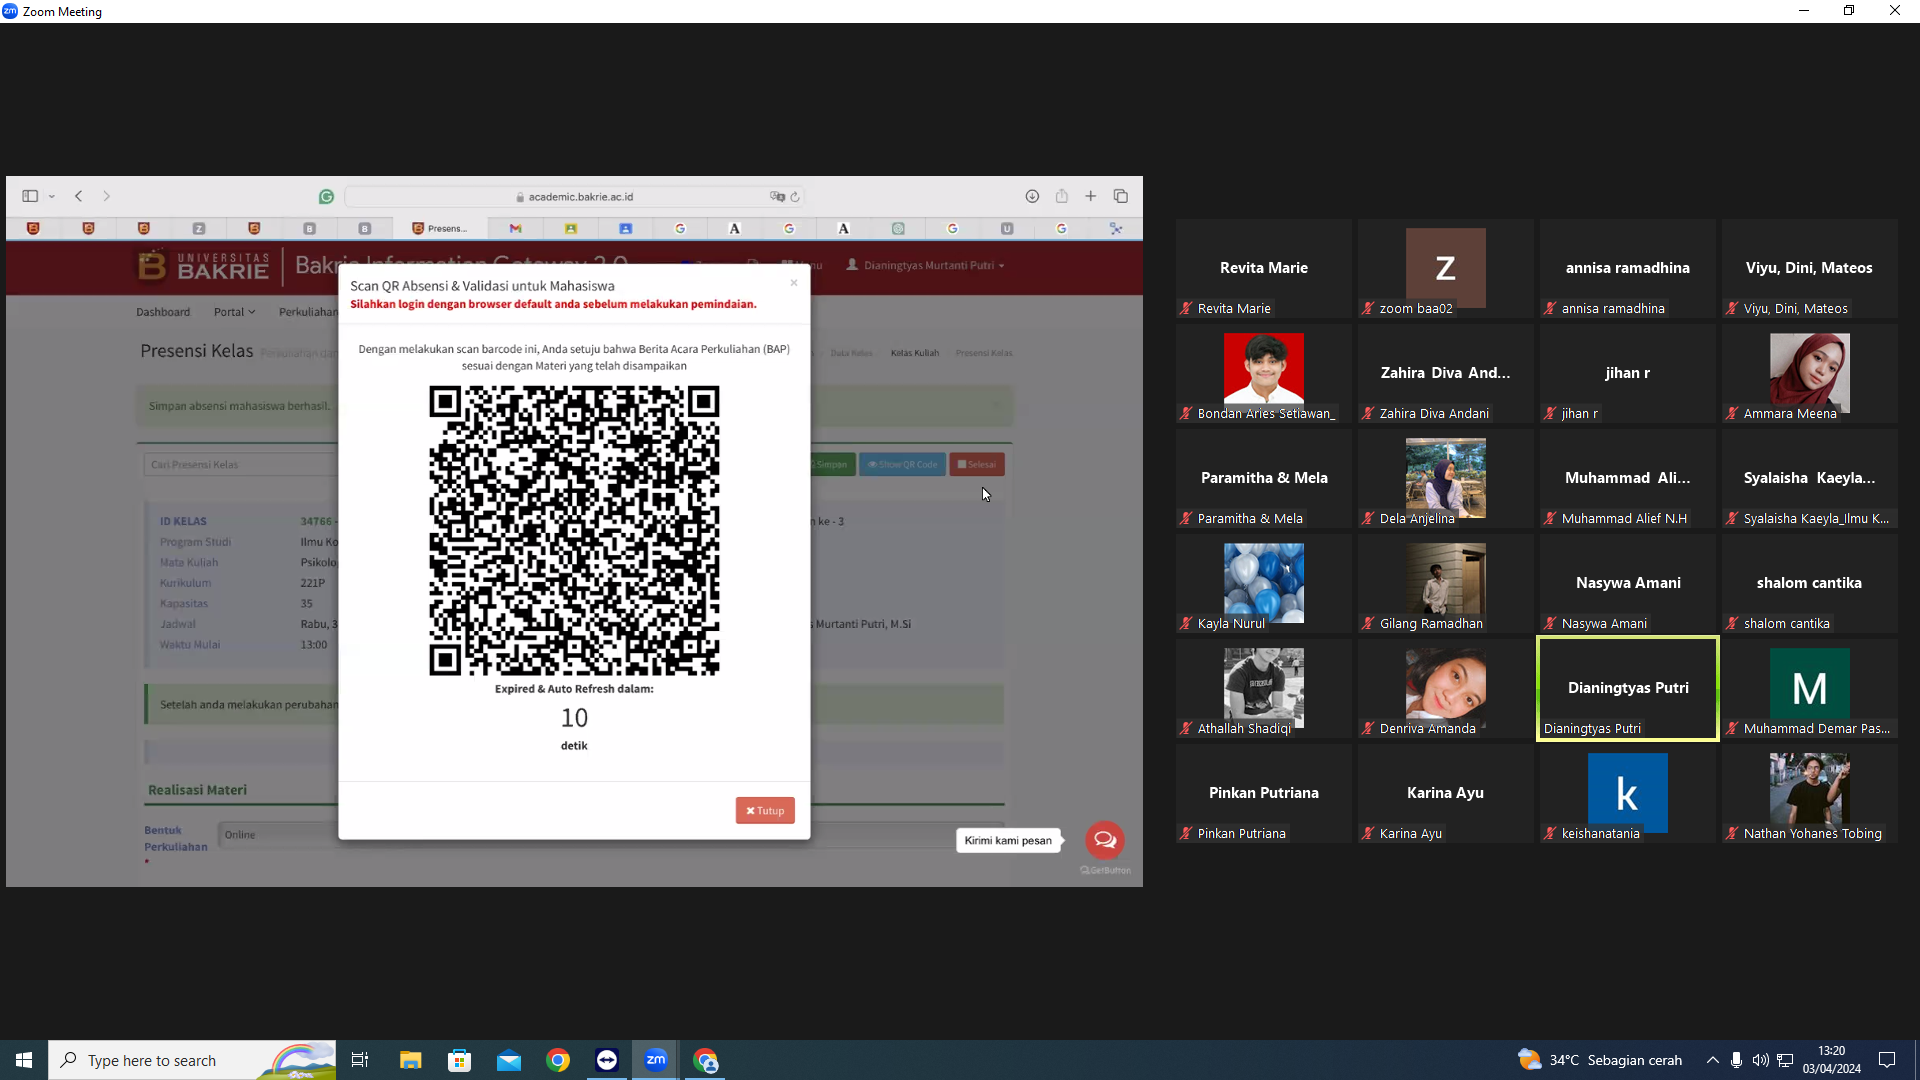Open the Perkuliahan menu item

tap(308, 312)
